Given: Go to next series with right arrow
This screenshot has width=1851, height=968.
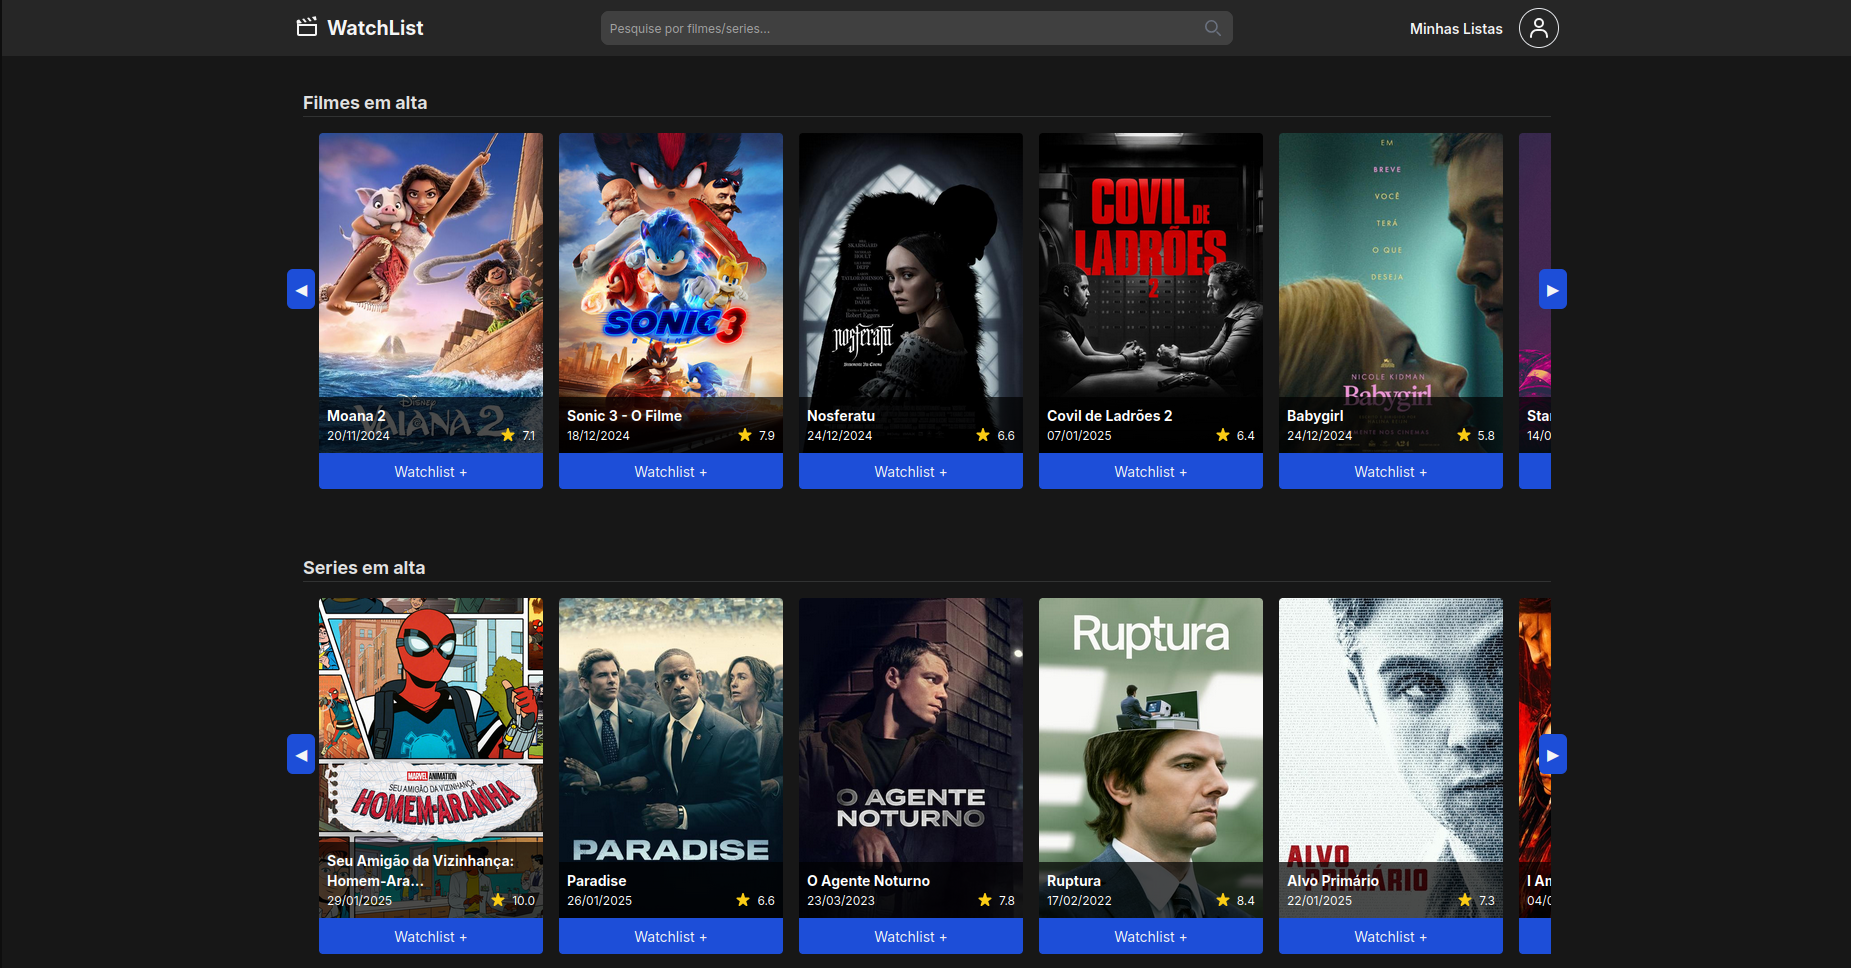Looking at the screenshot, I should tap(1552, 754).
